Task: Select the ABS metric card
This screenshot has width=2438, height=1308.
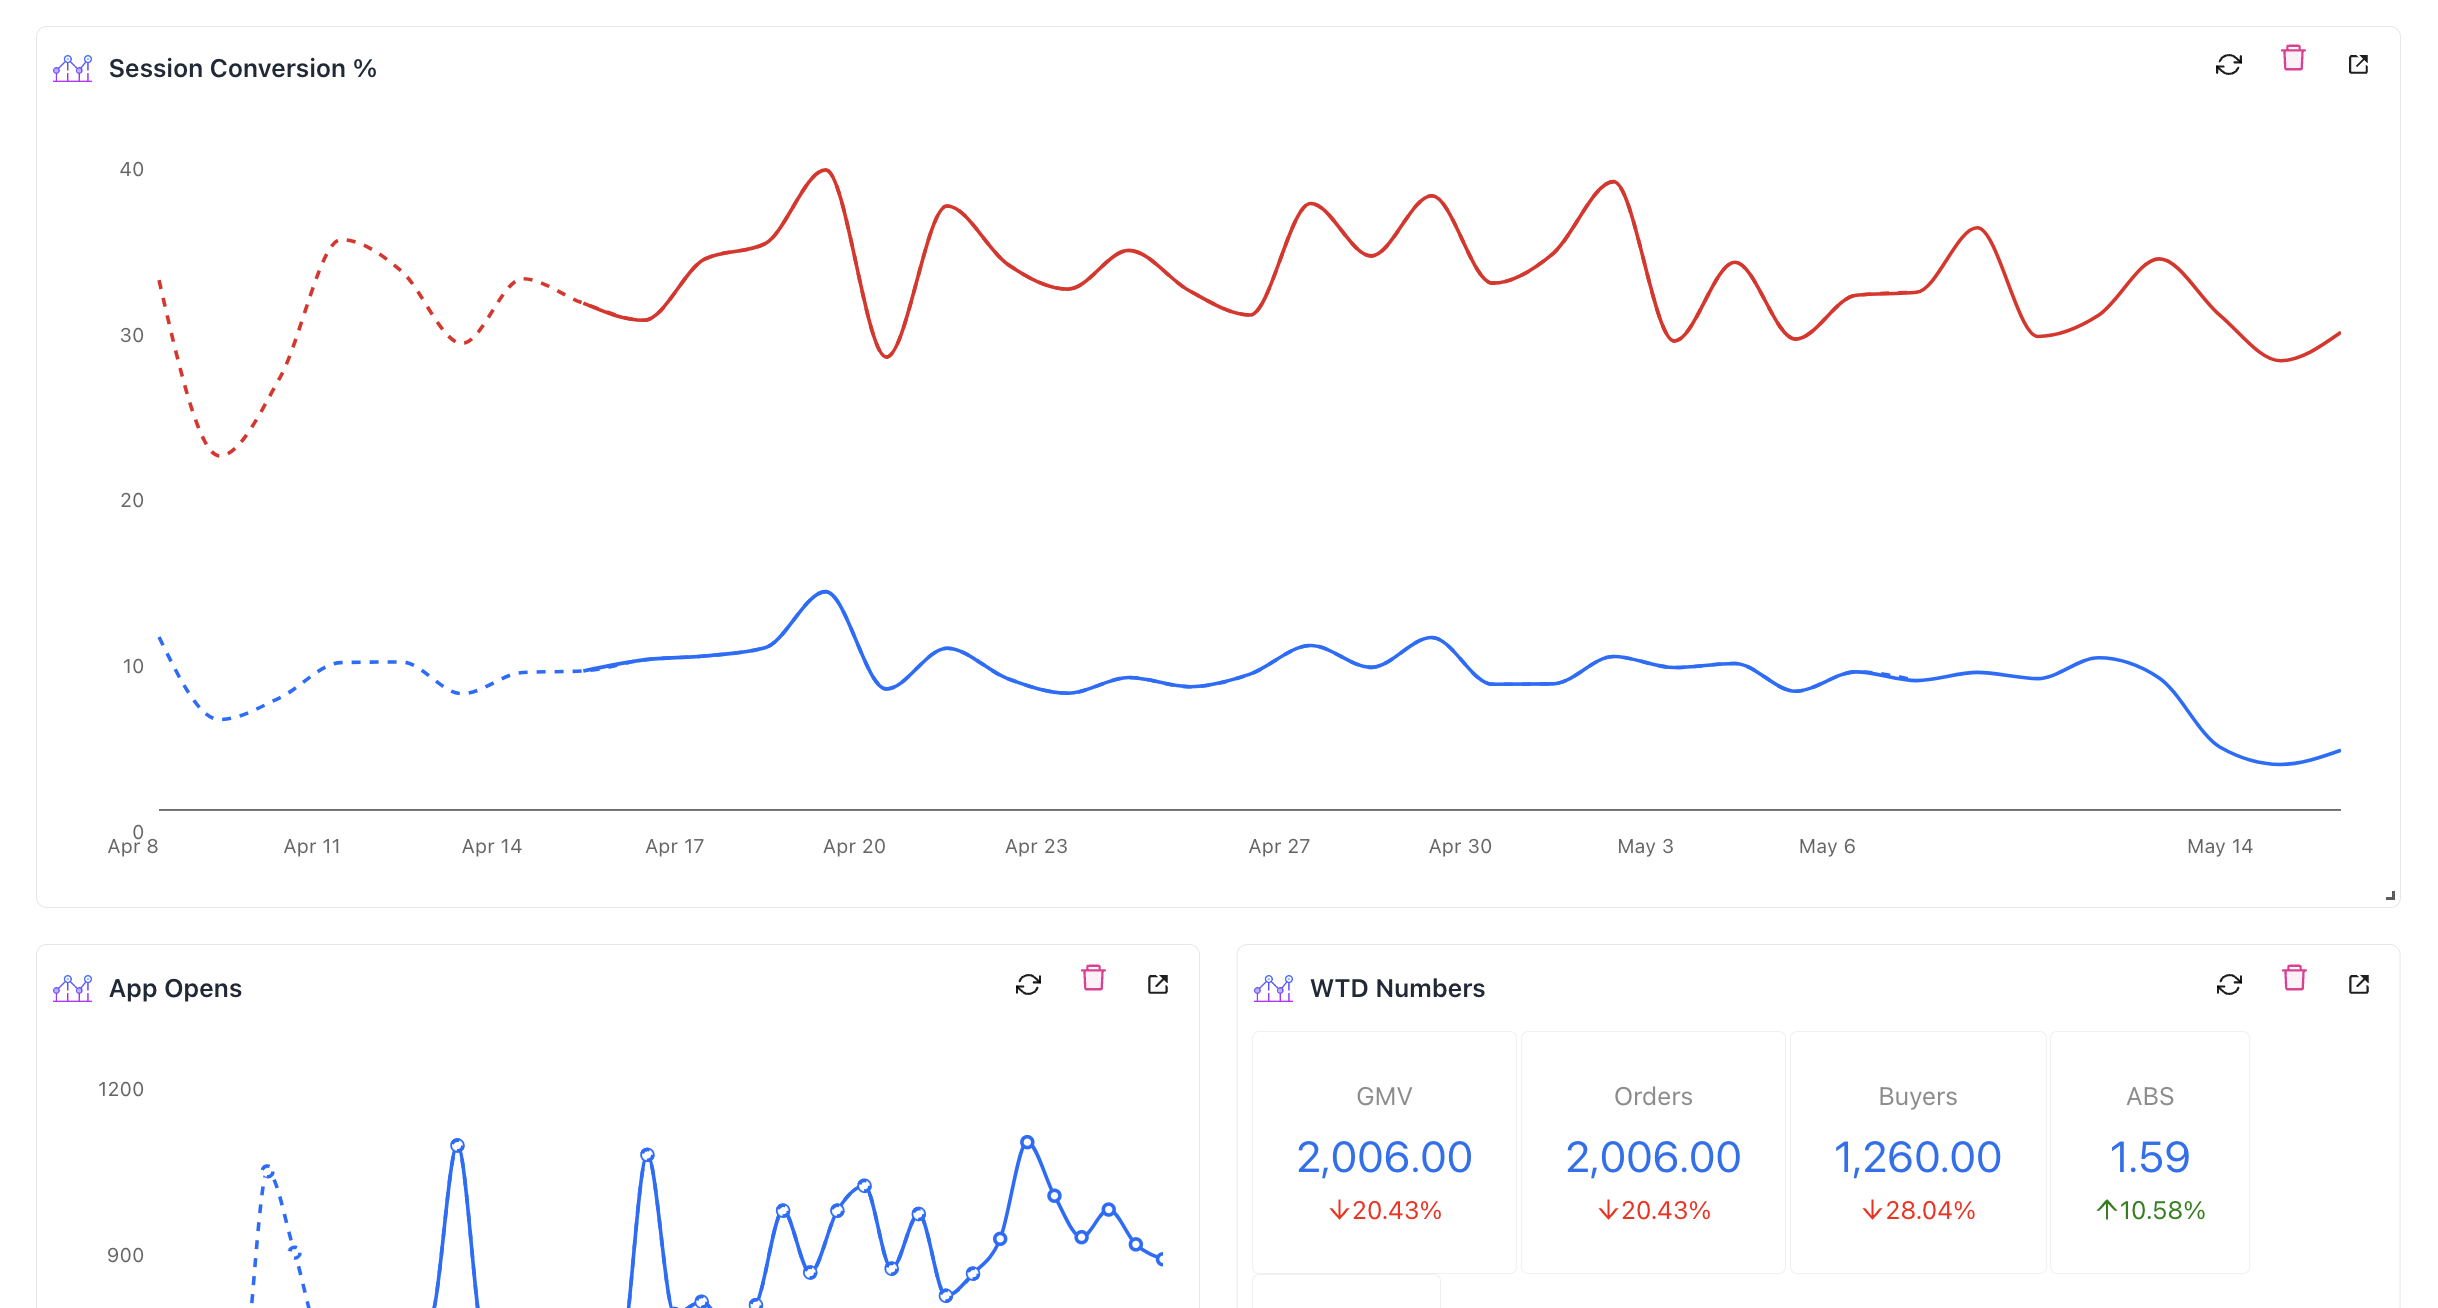Action: (2150, 1152)
